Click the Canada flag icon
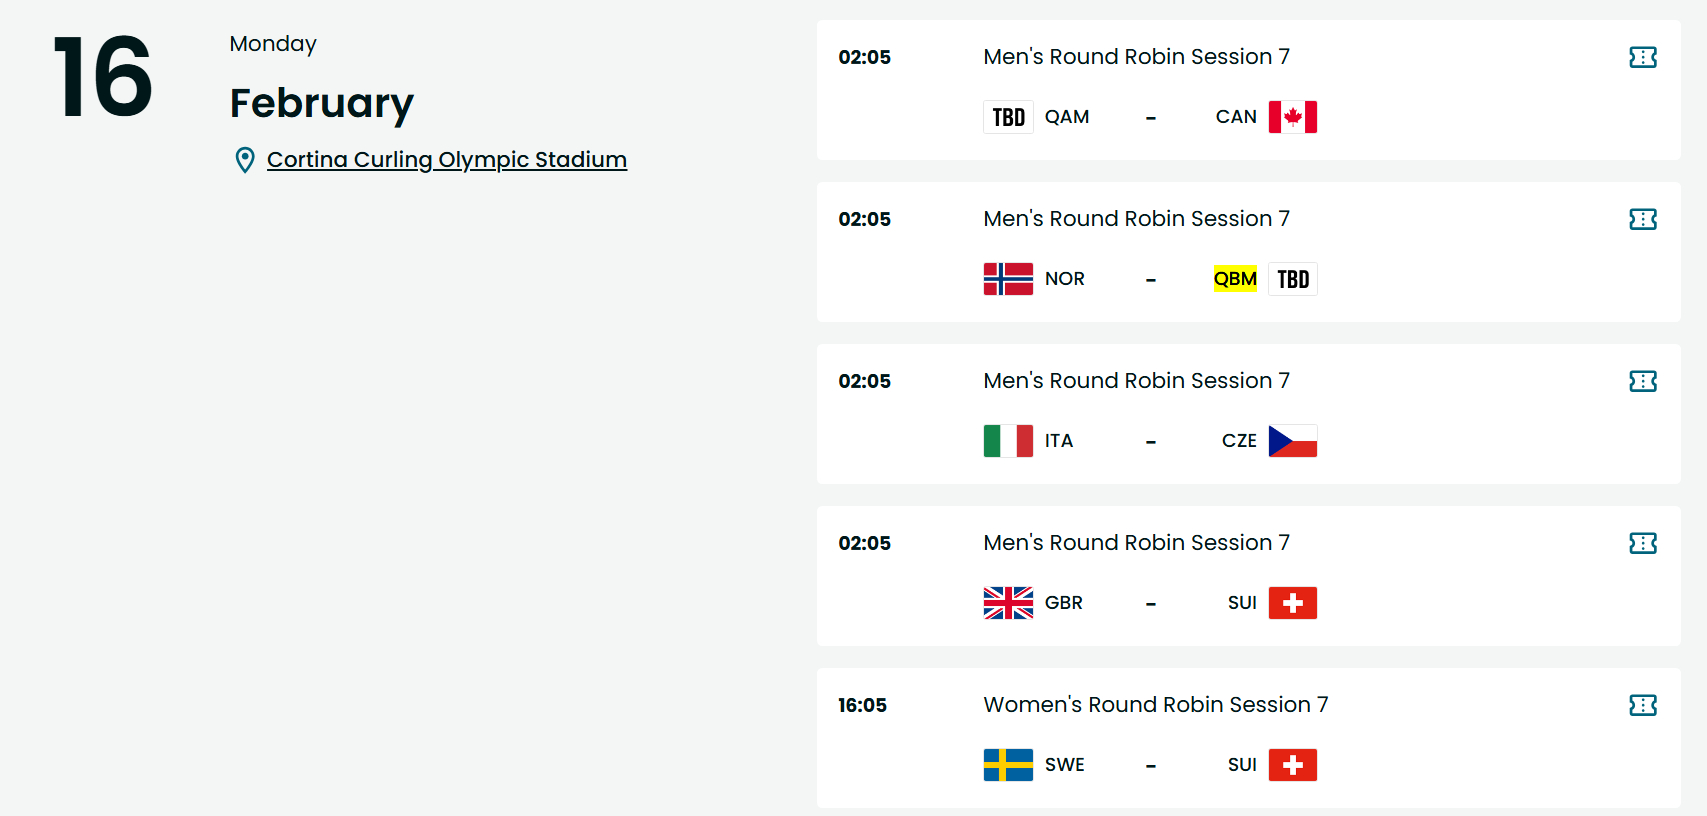 click(1293, 117)
